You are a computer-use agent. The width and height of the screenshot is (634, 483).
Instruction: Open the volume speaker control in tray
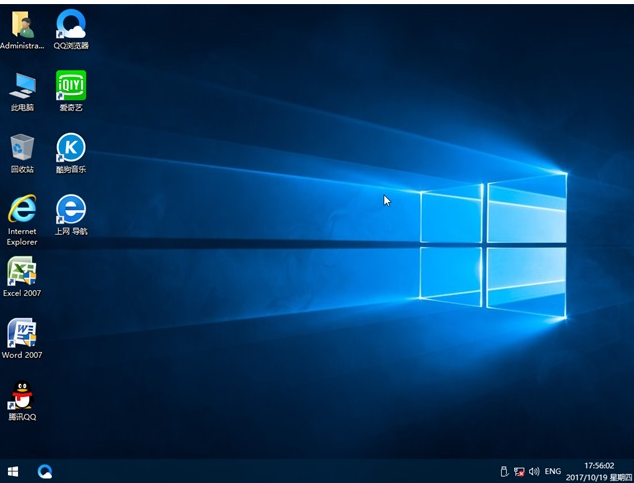(x=534, y=471)
